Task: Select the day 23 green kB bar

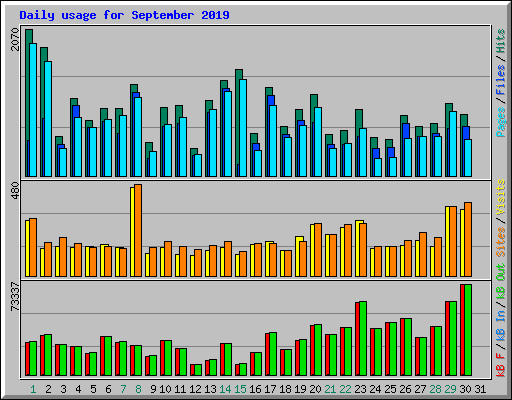Action: [x=363, y=339]
